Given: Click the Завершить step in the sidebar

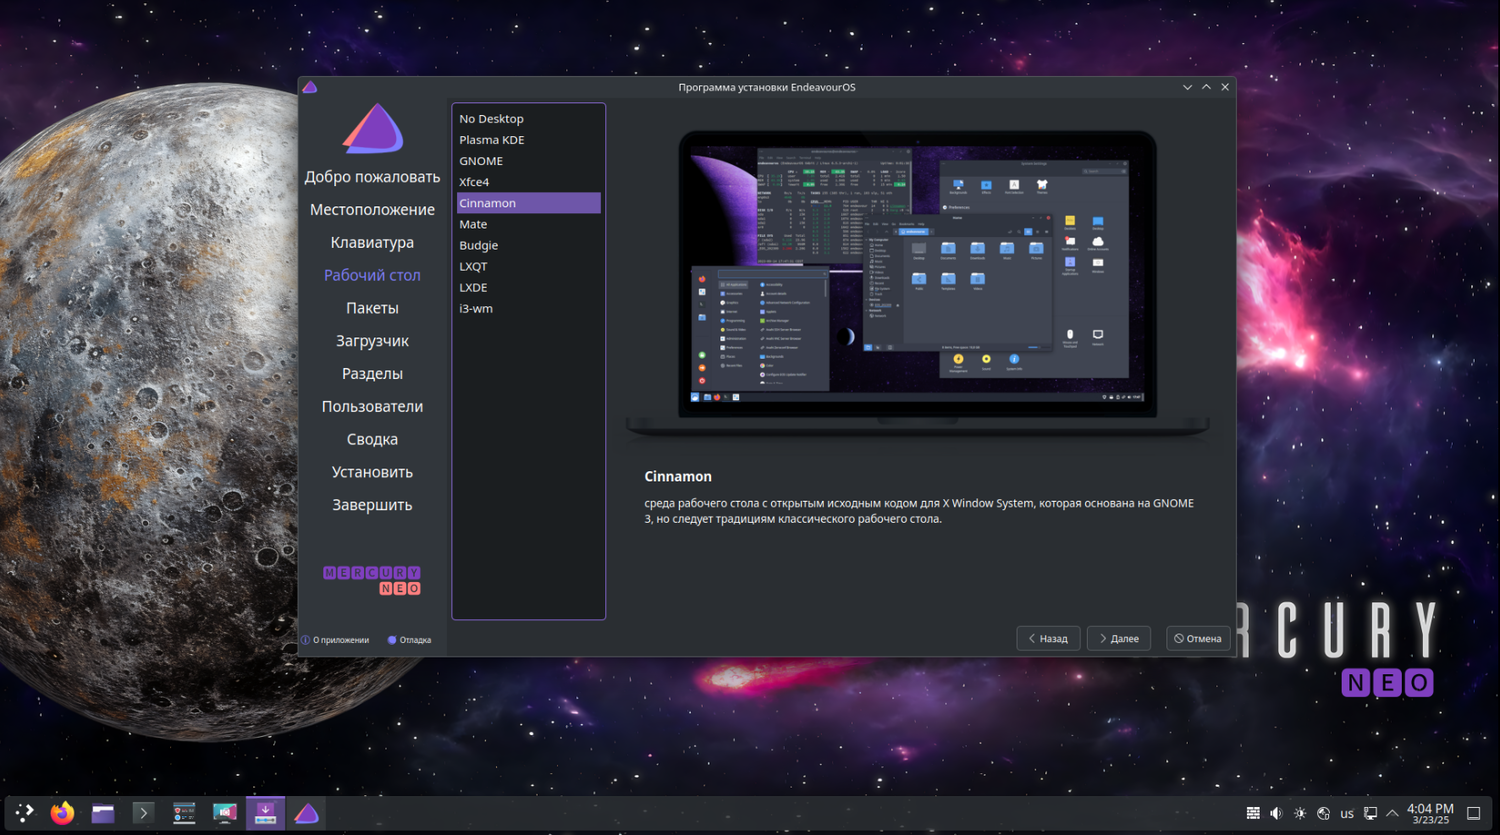Looking at the screenshot, I should click(372, 505).
